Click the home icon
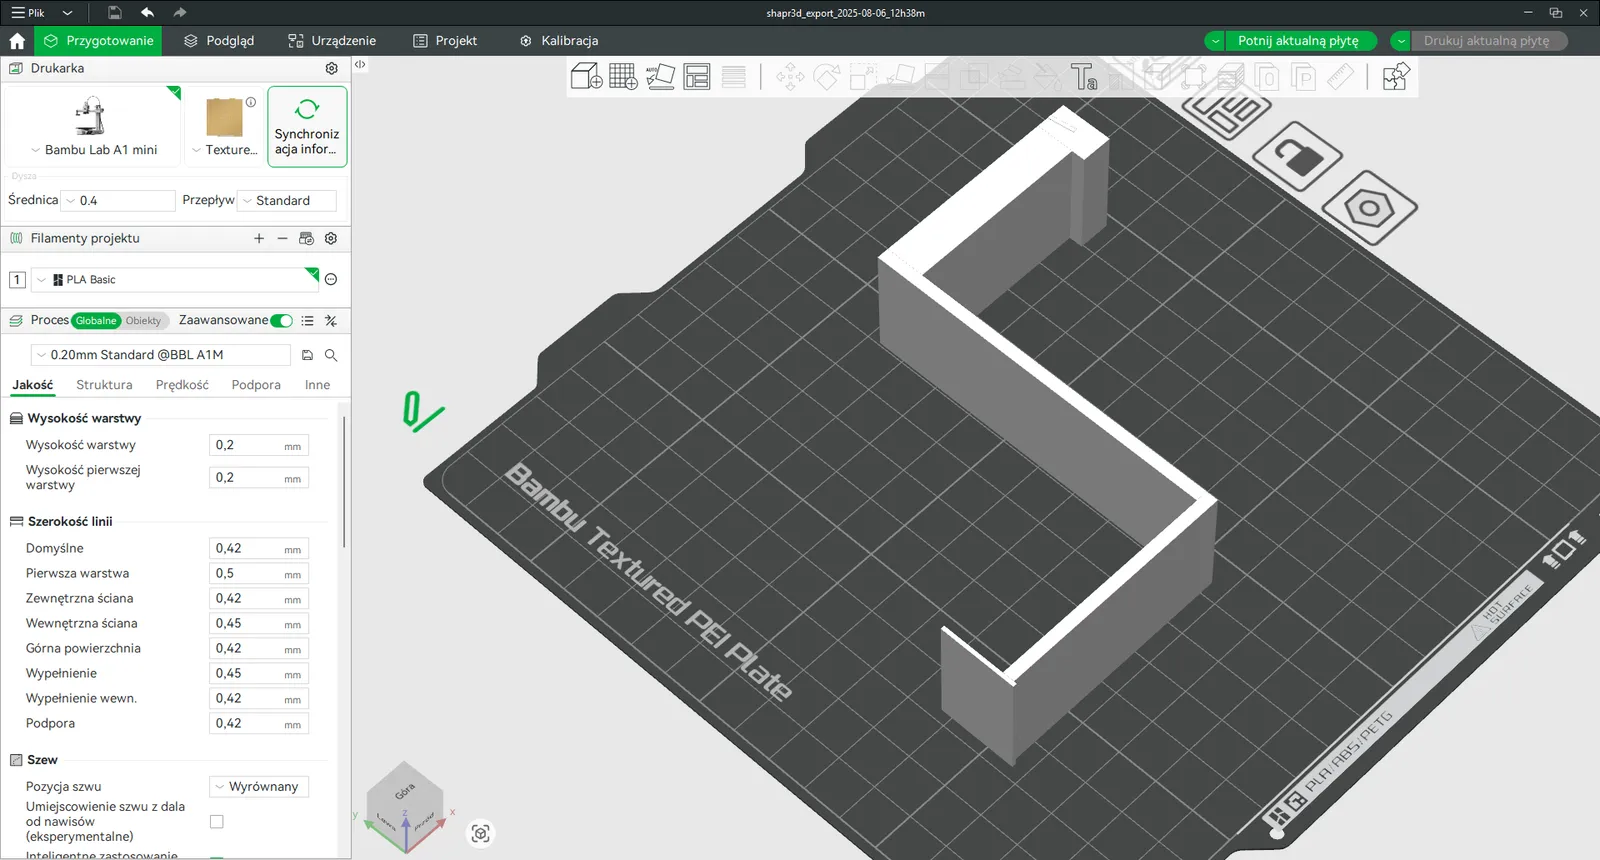This screenshot has width=1600, height=860. [17, 41]
